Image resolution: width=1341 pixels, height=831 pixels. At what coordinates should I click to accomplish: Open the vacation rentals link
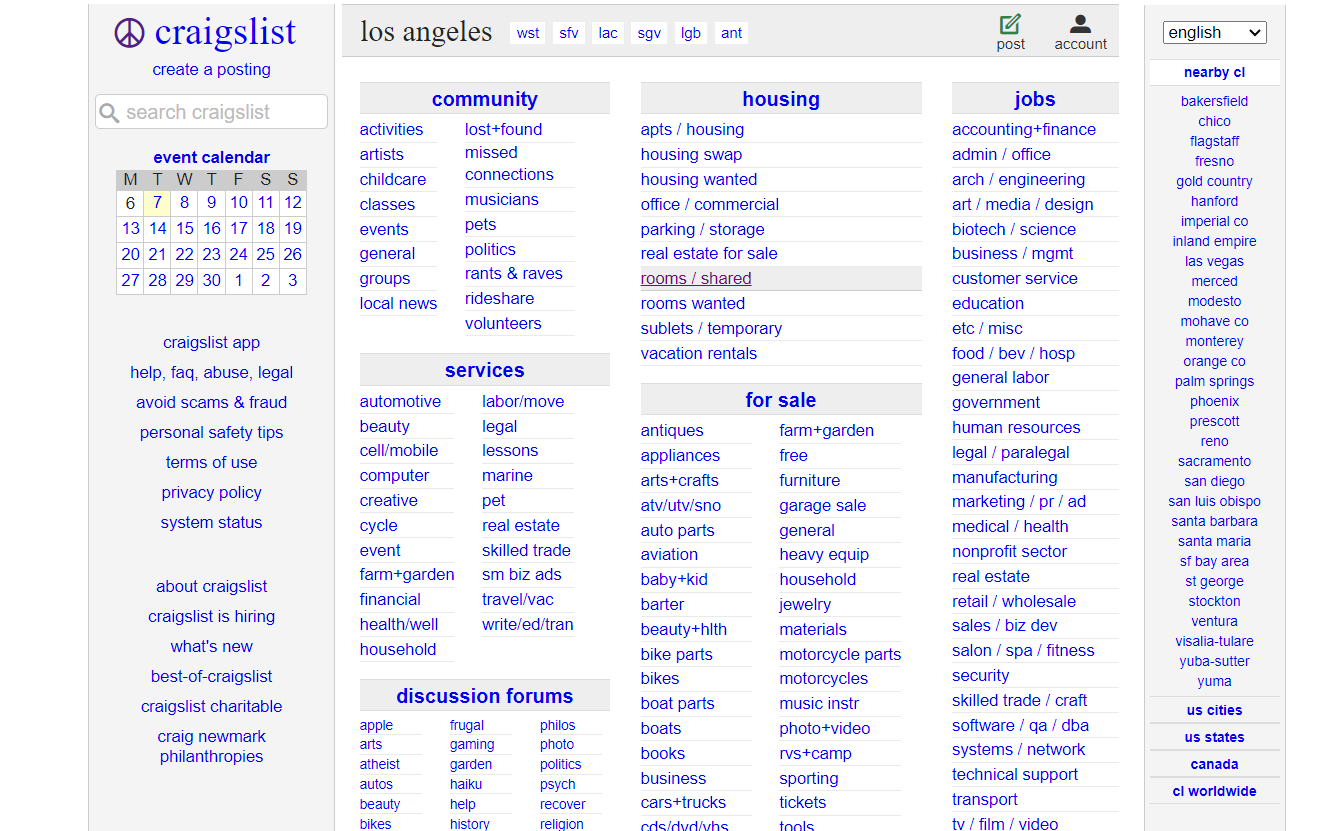699,353
